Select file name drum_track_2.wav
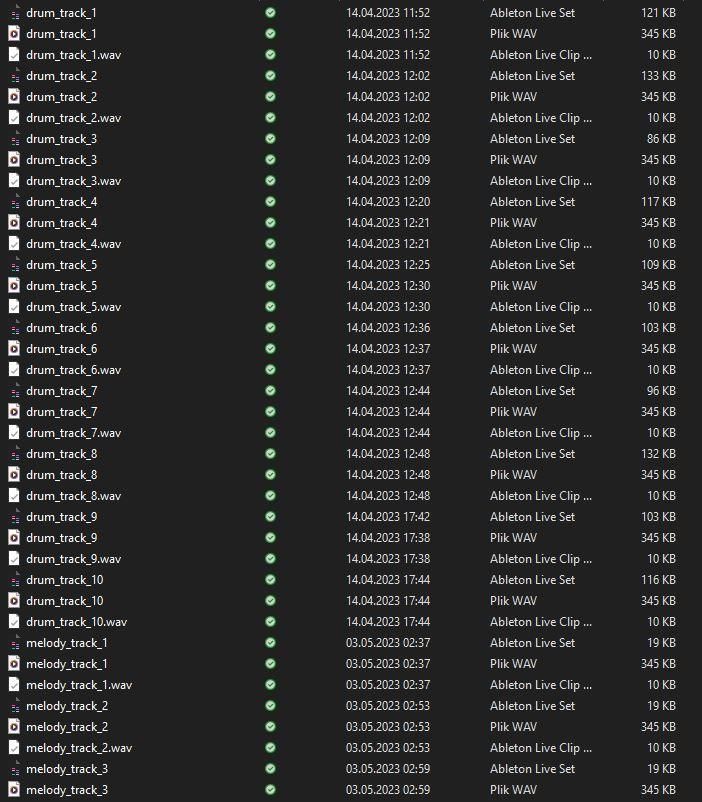702x802 pixels. [x=74, y=118]
